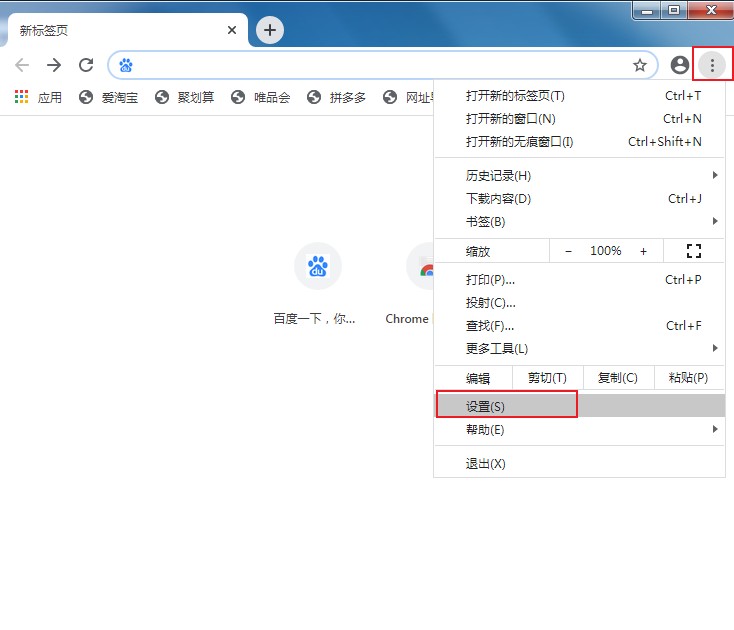Open the 聚划算 bookmark

[x=184, y=97]
